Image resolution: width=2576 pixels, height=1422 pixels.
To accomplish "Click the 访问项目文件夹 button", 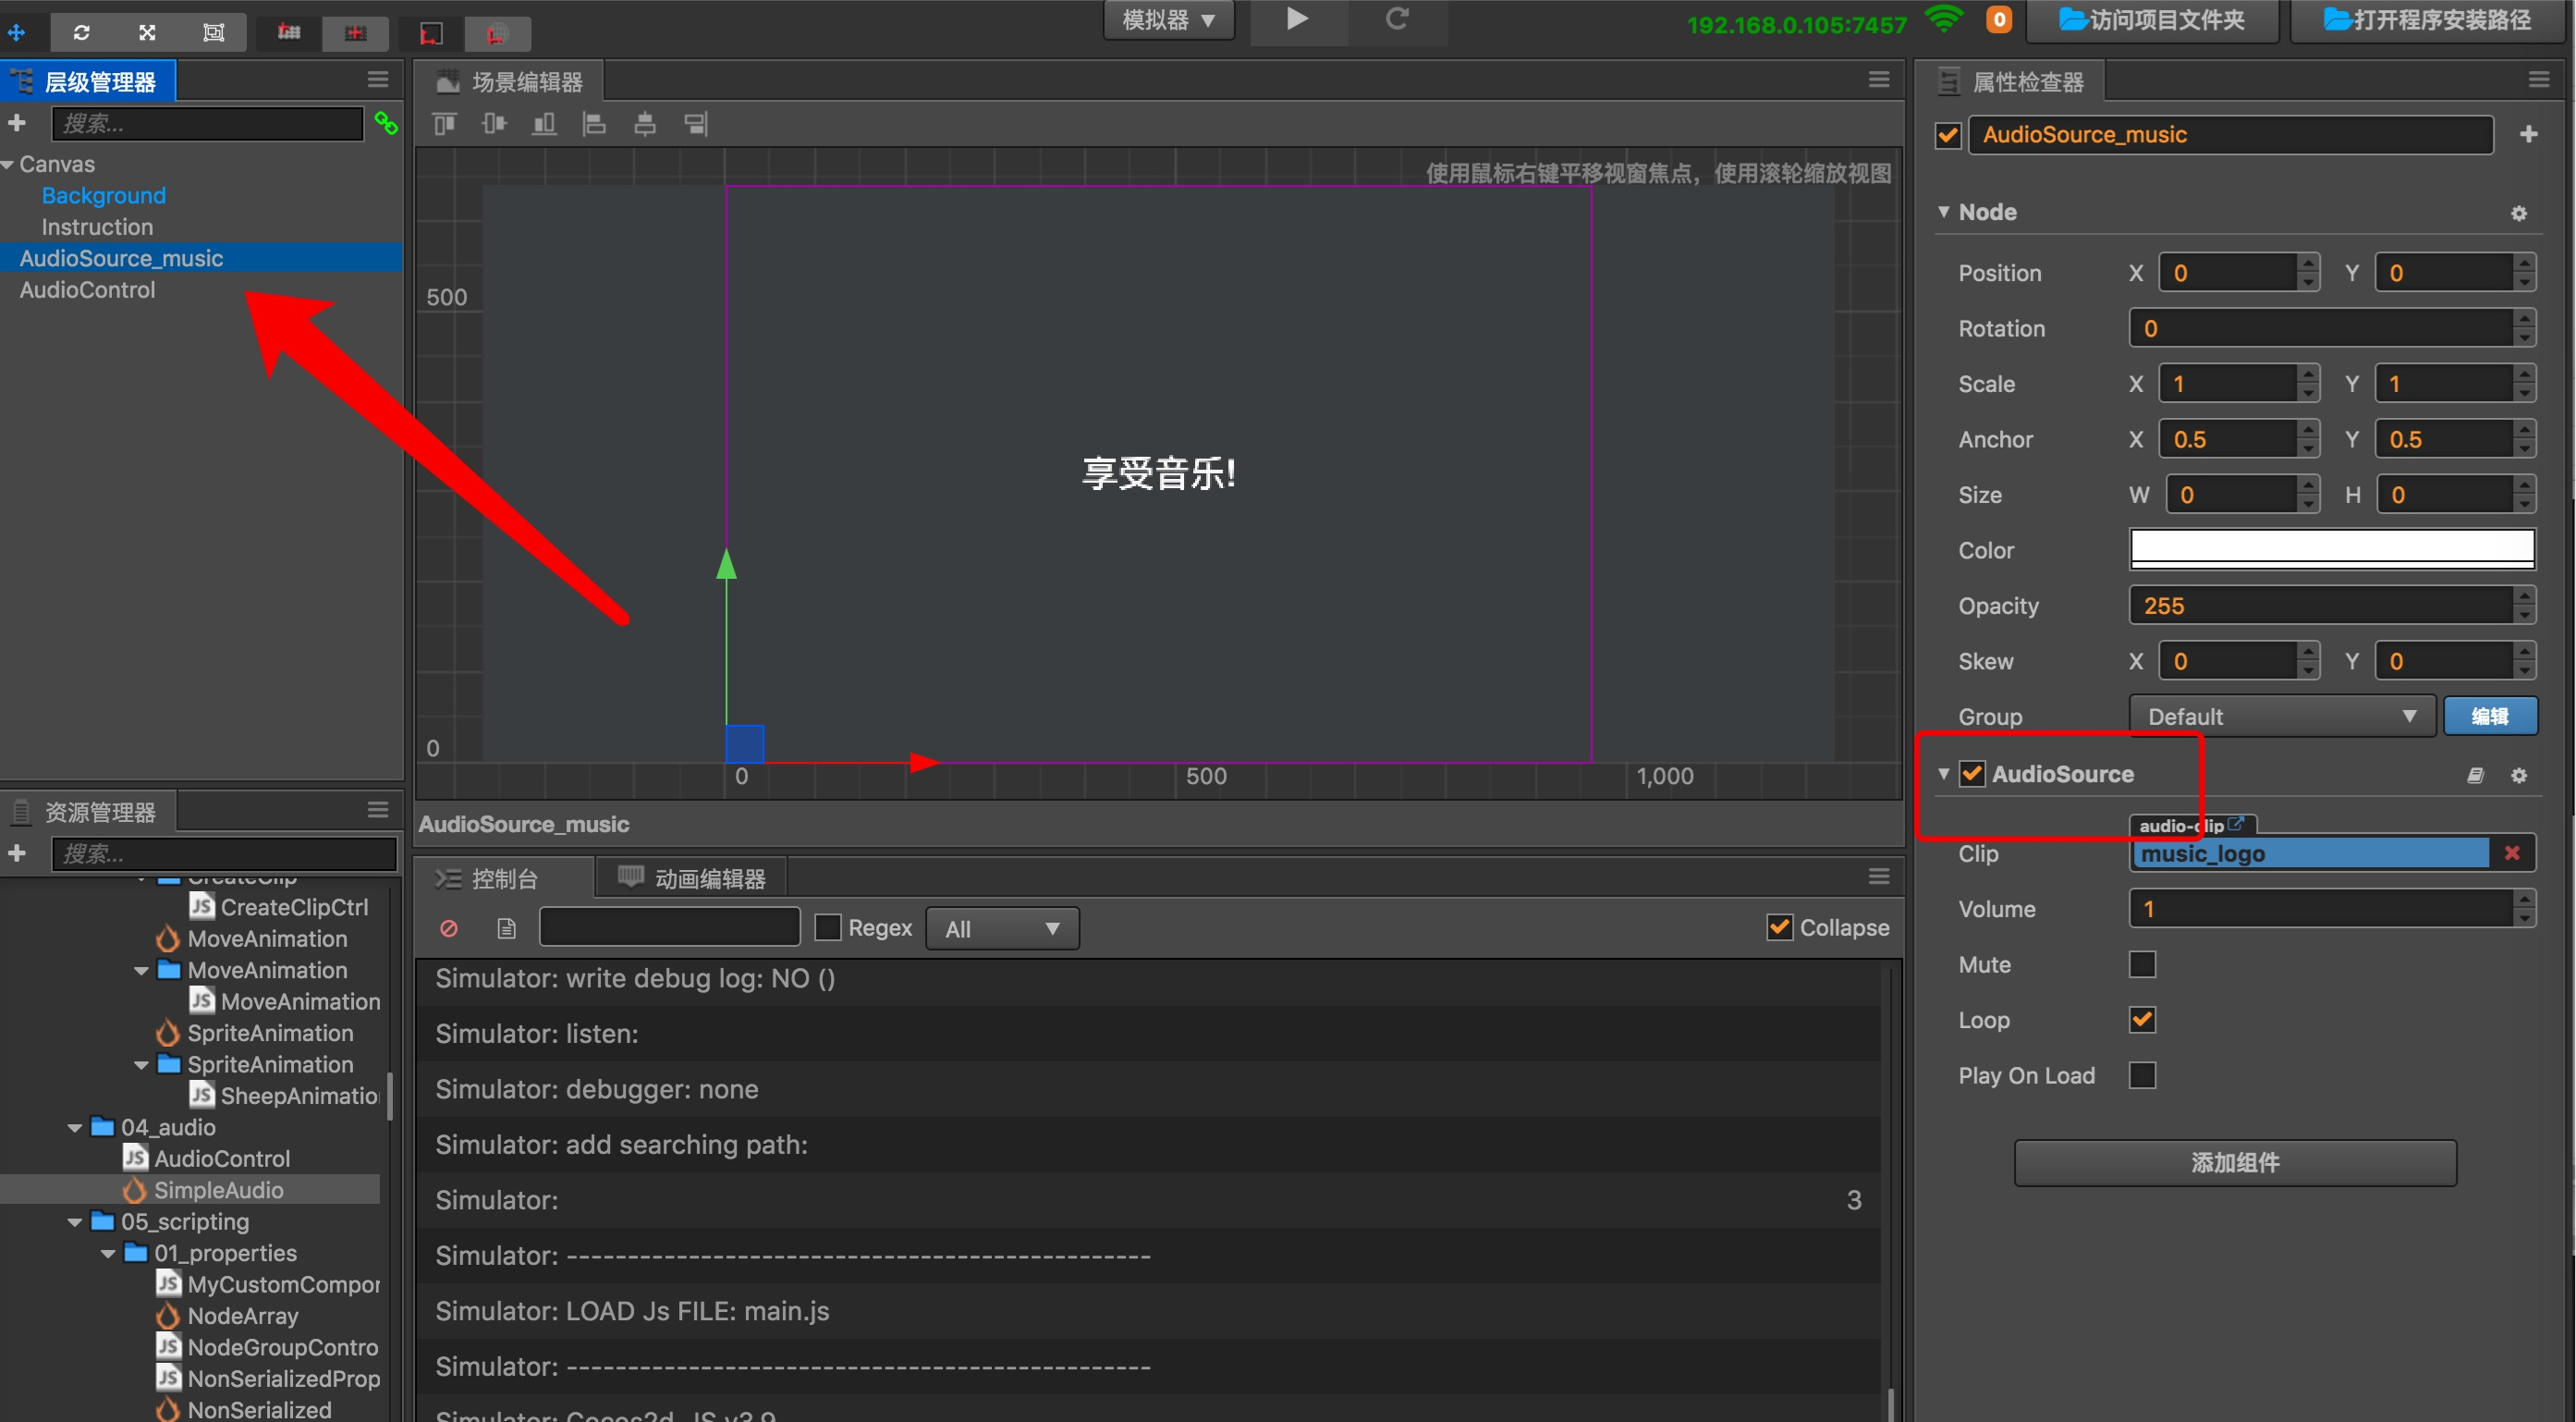I will (2151, 20).
